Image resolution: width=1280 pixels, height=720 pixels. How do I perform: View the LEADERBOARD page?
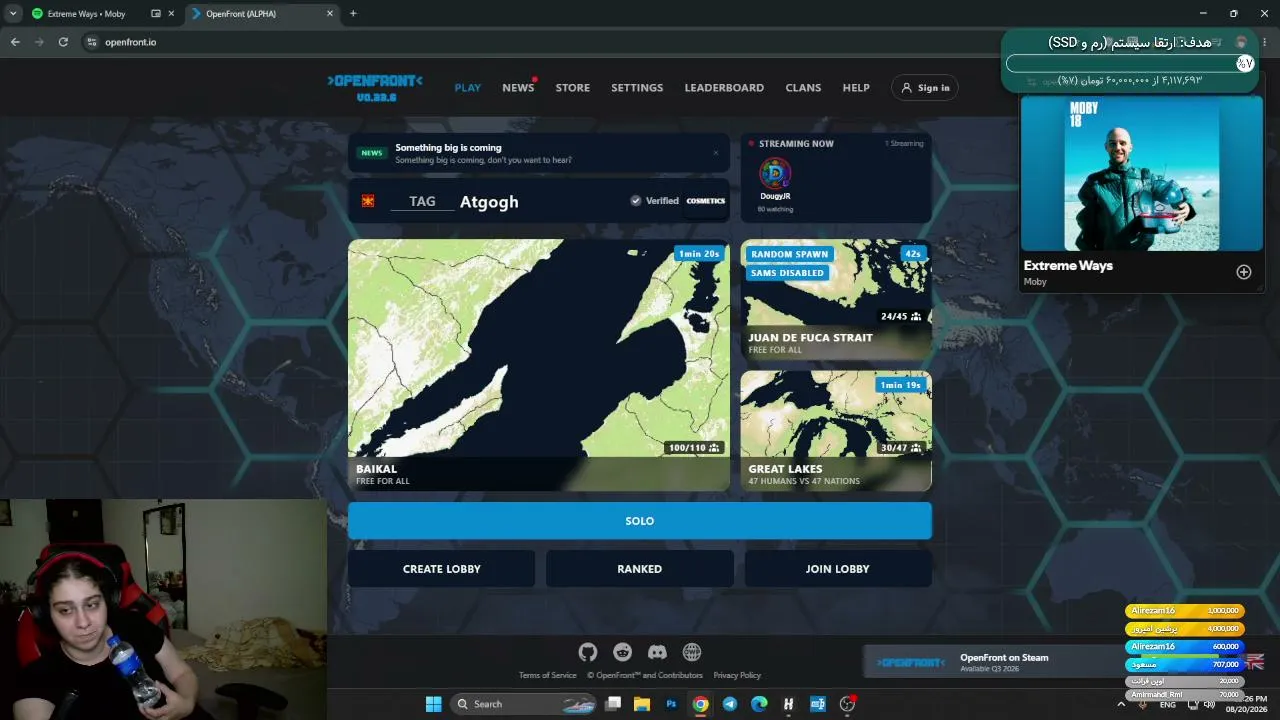tap(724, 88)
